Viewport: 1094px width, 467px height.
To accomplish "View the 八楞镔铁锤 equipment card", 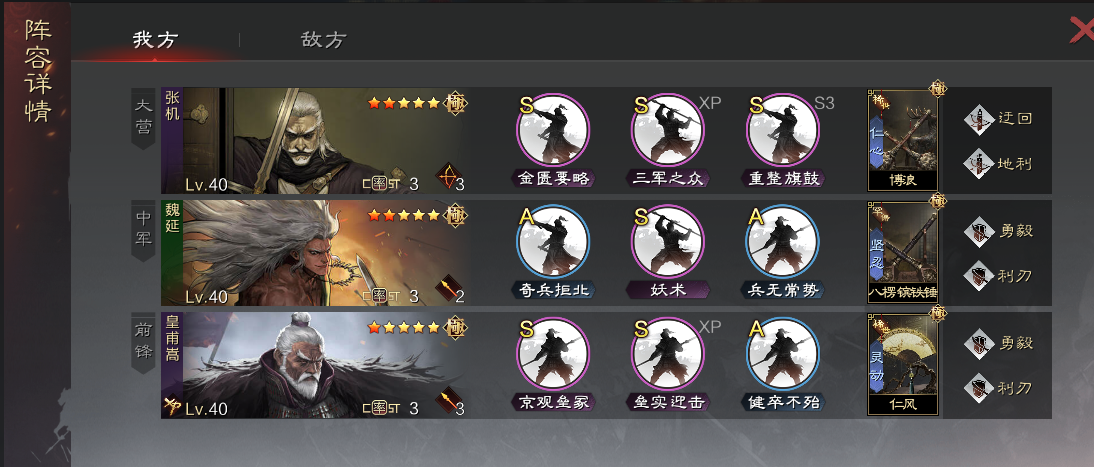I will [903, 252].
